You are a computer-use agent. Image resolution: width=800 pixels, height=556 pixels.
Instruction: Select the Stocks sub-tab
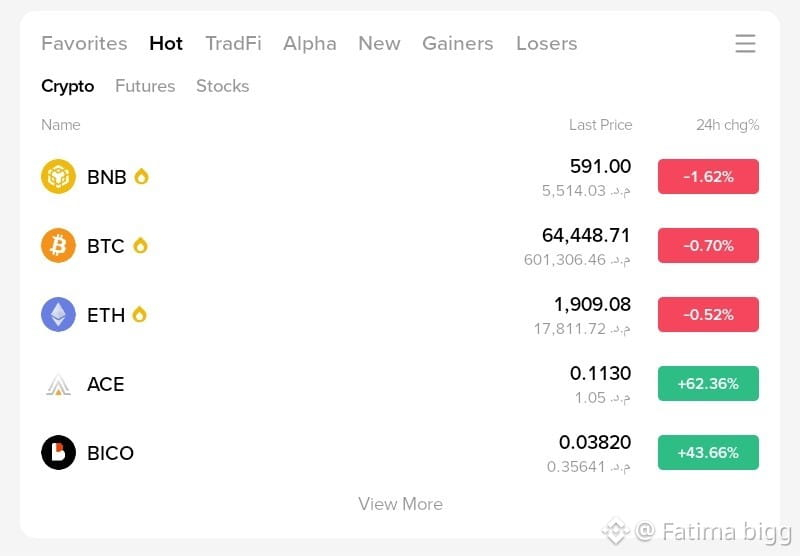pyautogui.click(x=222, y=86)
